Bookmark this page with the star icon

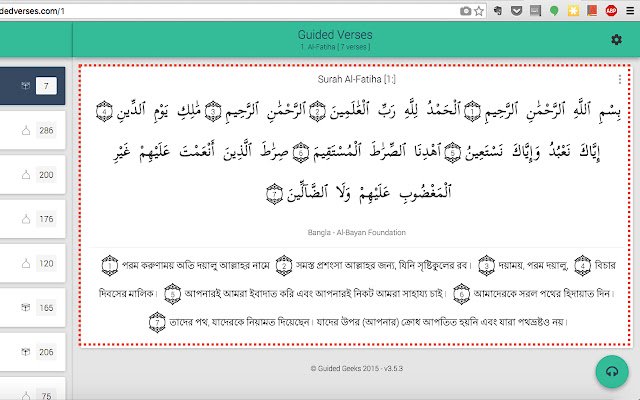pyautogui.click(x=479, y=11)
